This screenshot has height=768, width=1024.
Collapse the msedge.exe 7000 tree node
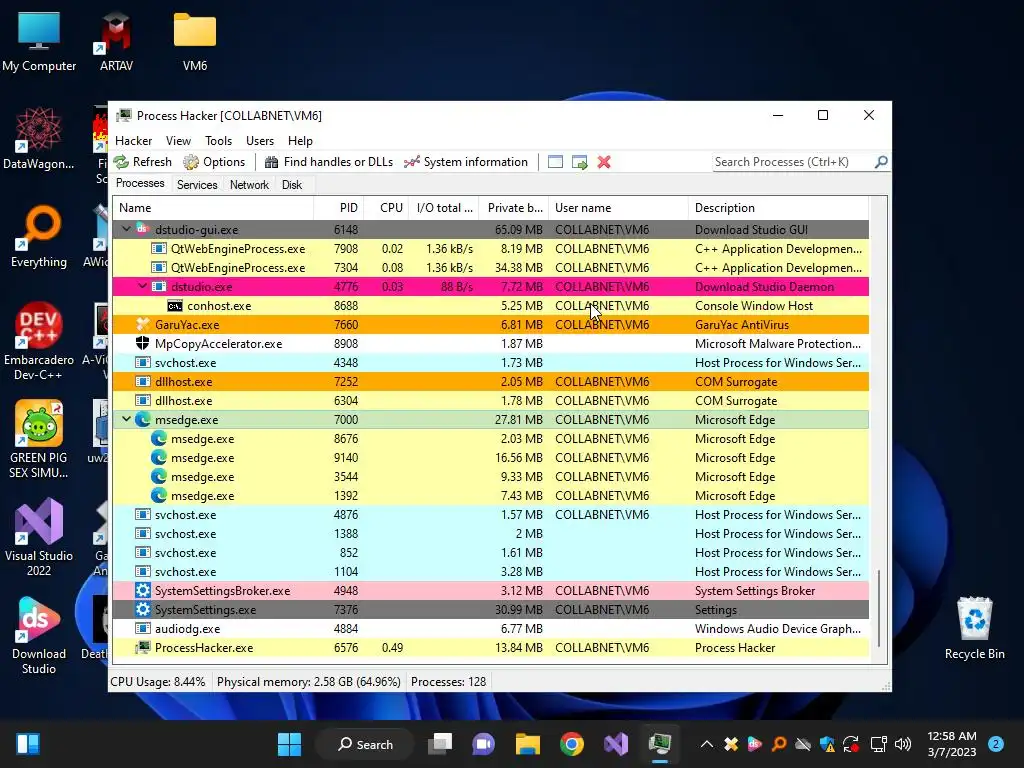click(x=126, y=419)
